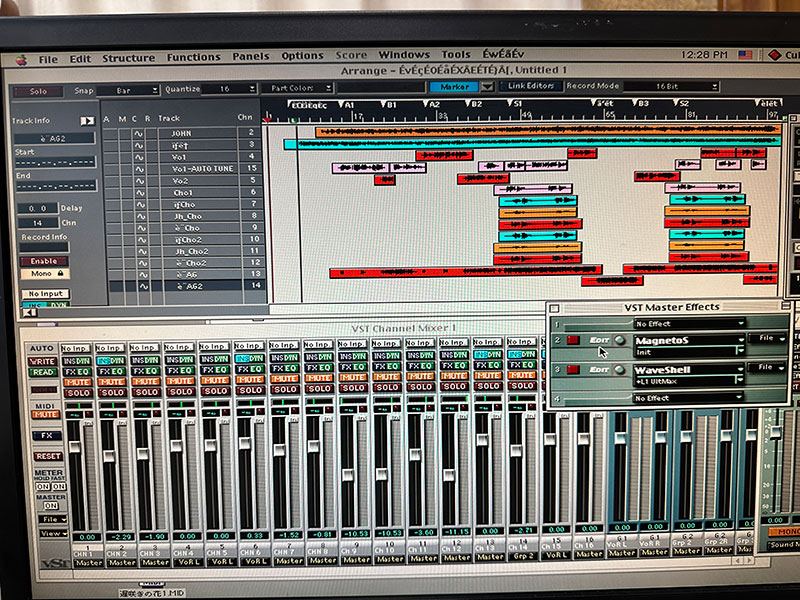The image size is (800, 600).
Task: Click audio class icon on Jh_Cho track
Action: [x=141, y=216]
